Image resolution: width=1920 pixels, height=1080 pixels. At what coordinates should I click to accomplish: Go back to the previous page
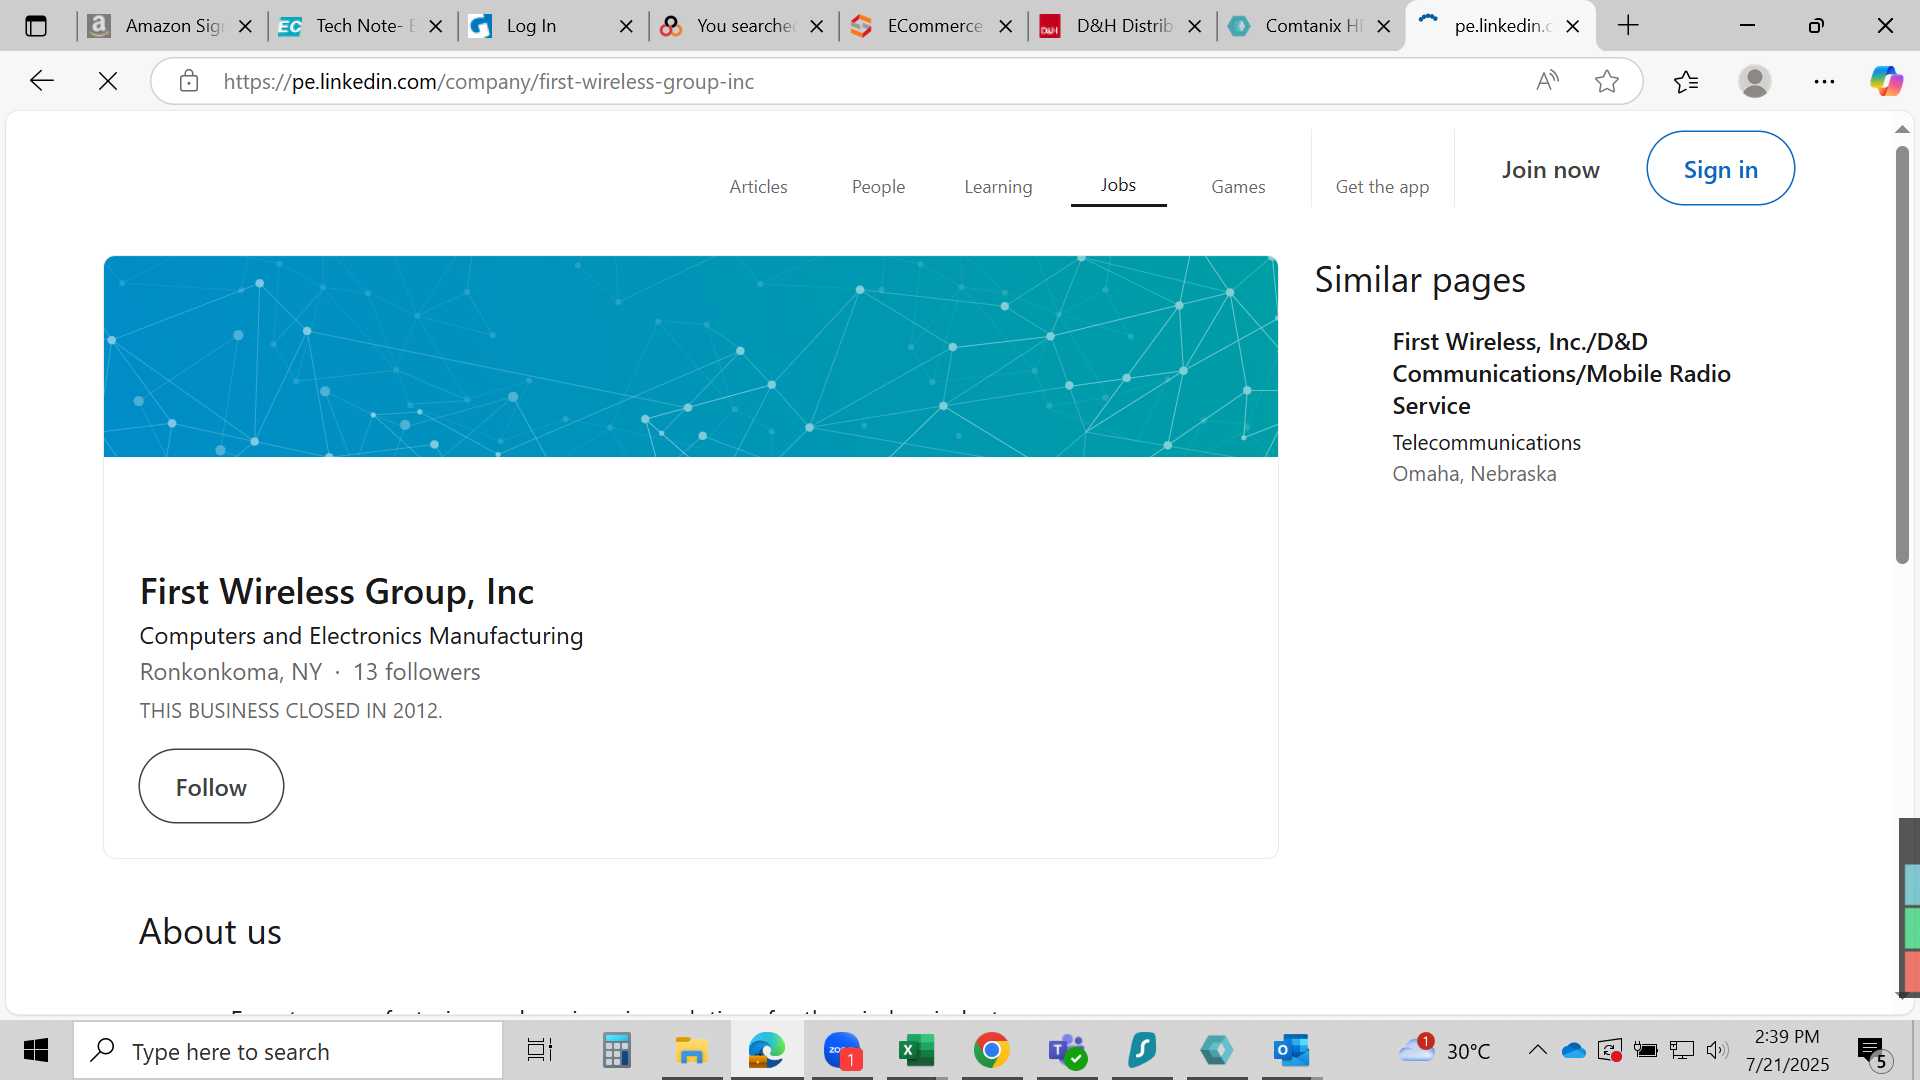tap(42, 81)
